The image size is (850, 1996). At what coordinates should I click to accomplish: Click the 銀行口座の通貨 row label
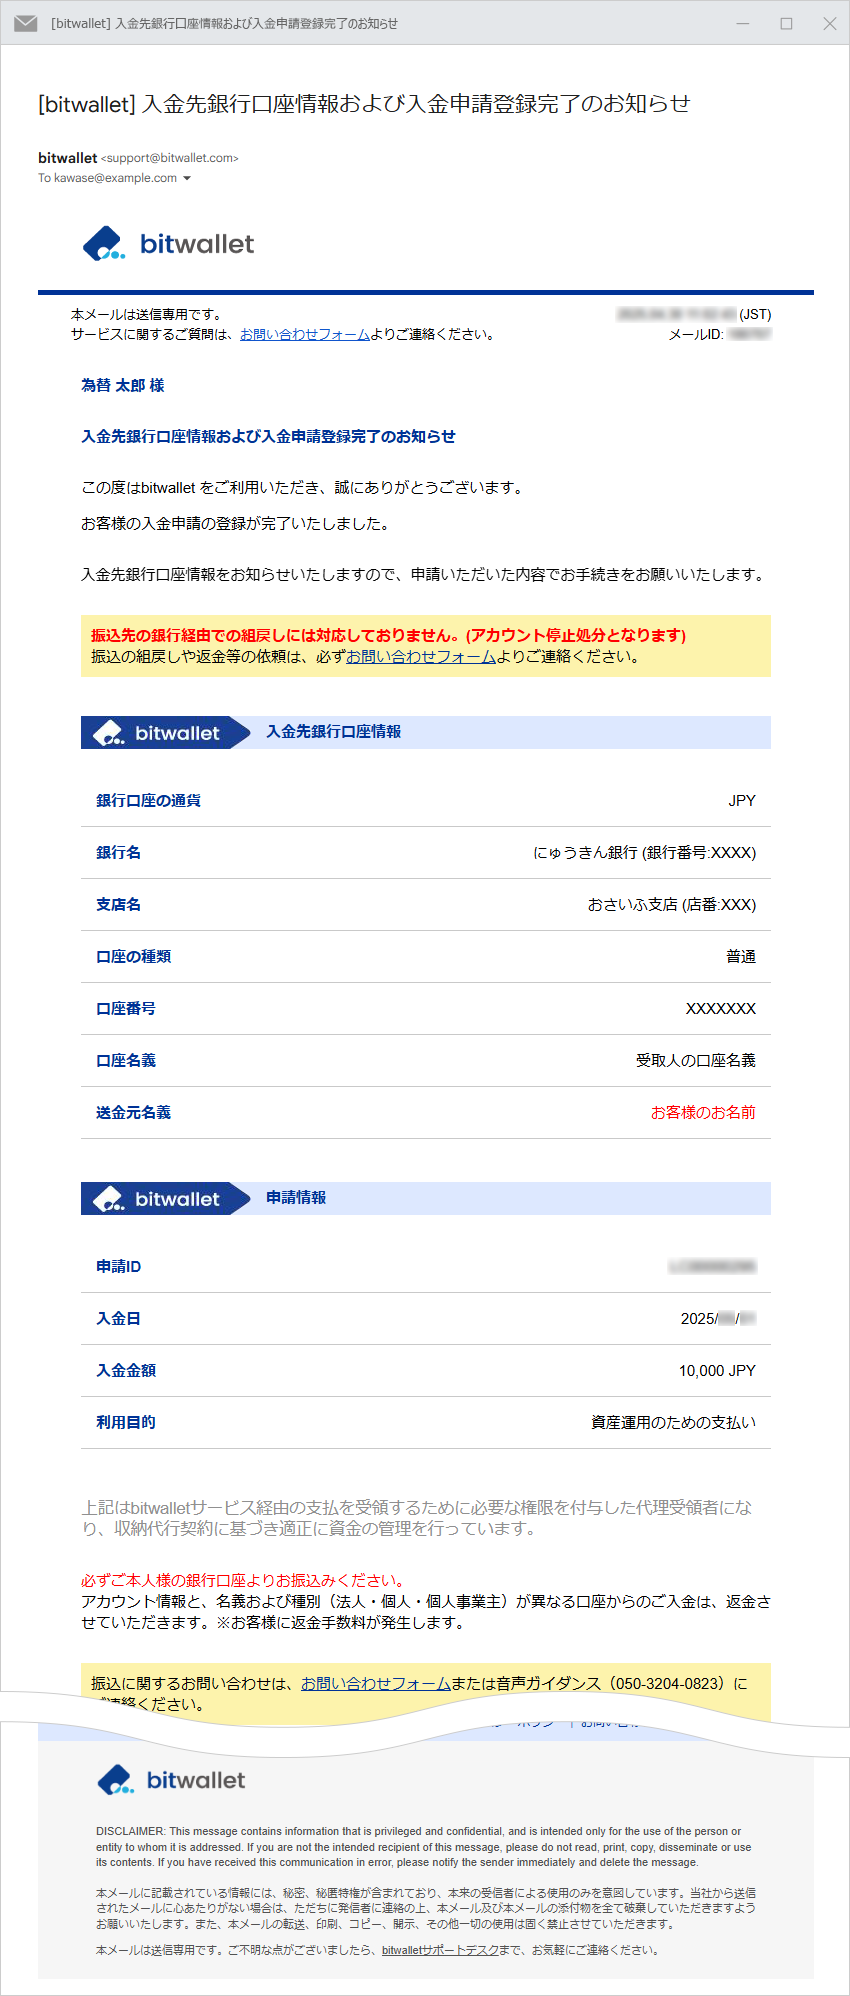(x=148, y=800)
